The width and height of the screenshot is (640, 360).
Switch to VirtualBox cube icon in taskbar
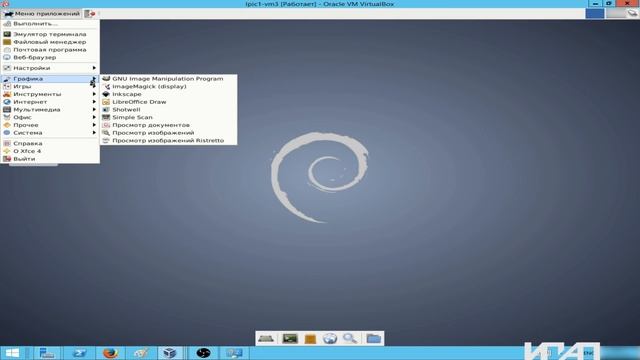169,353
